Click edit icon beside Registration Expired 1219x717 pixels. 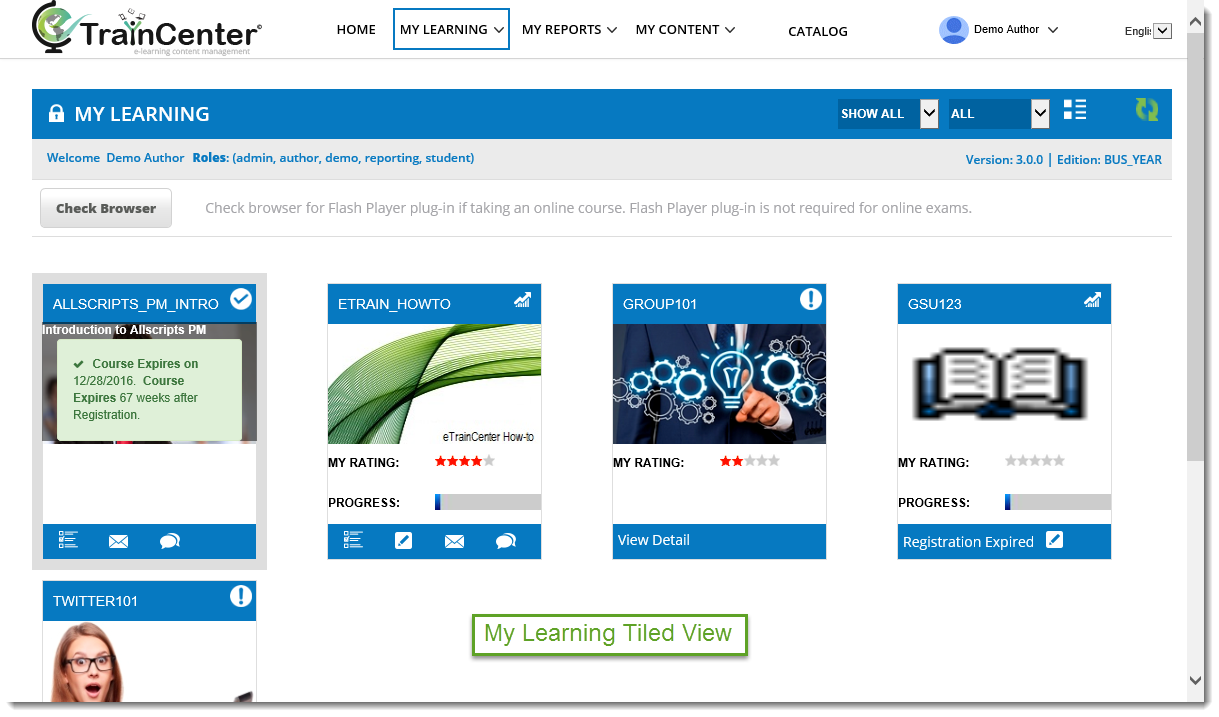pyautogui.click(x=1054, y=540)
